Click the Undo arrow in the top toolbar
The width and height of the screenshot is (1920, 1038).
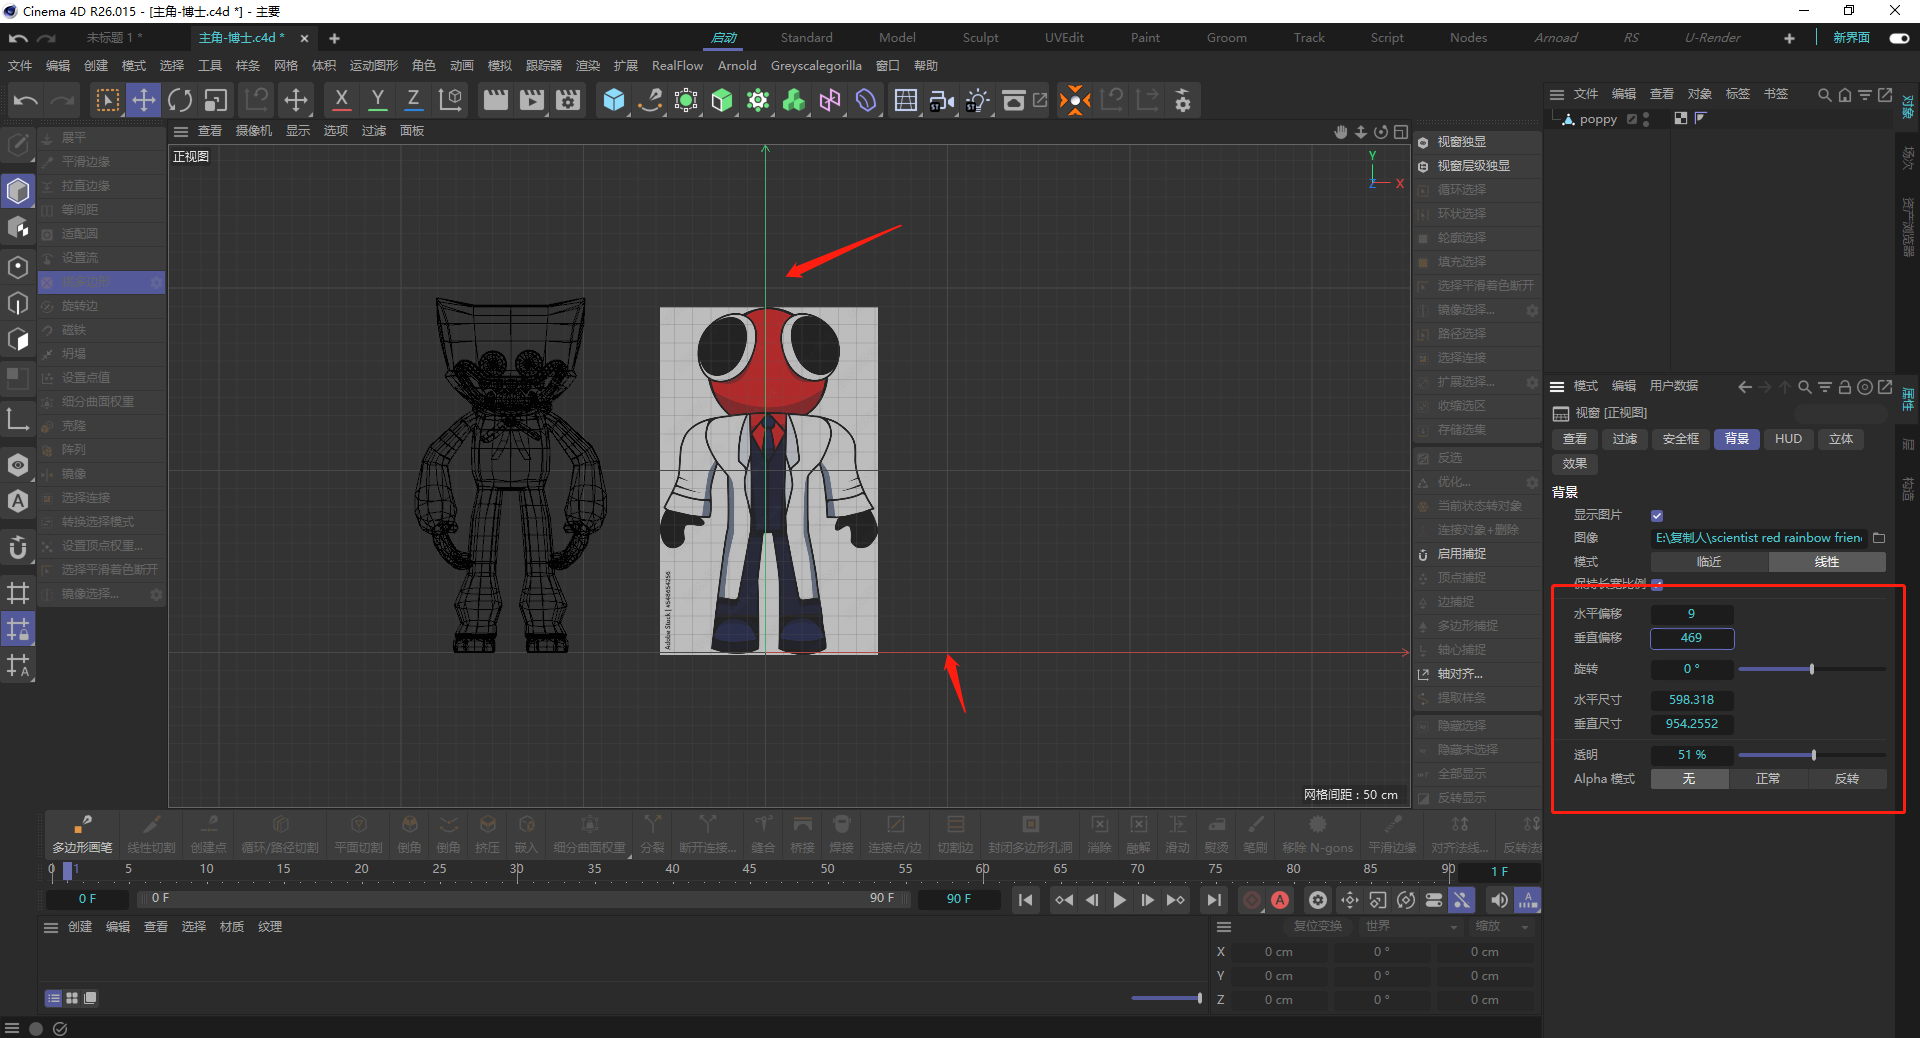point(26,100)
